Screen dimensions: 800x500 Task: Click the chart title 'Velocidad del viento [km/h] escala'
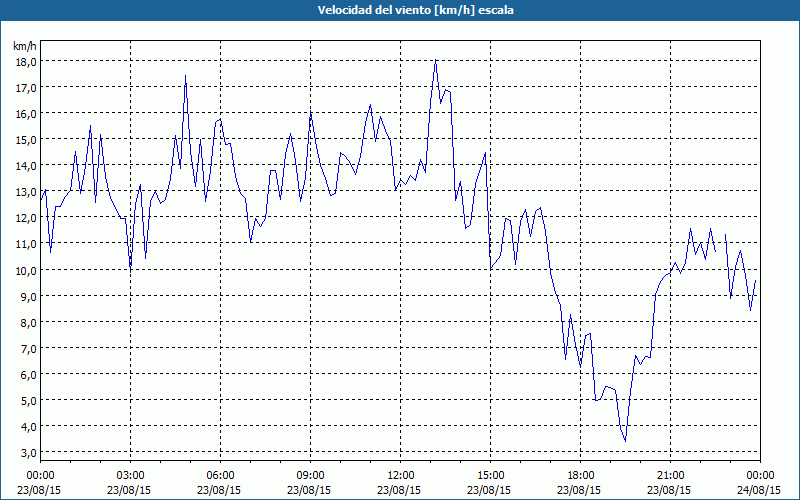415,10
